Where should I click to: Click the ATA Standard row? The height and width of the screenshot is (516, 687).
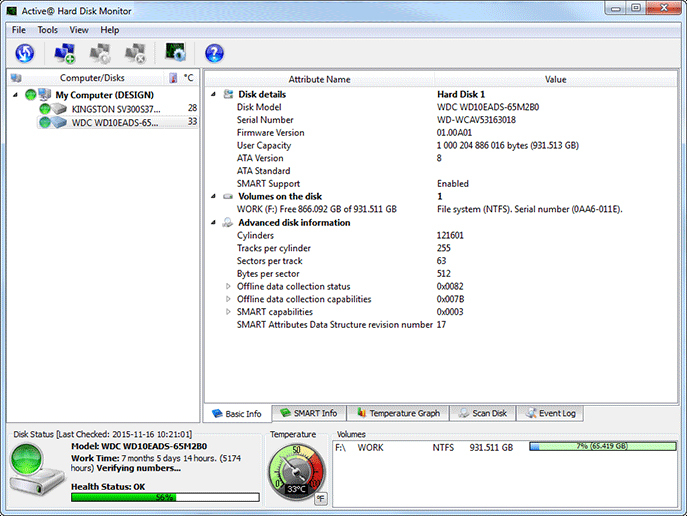(x=440, y=171)
